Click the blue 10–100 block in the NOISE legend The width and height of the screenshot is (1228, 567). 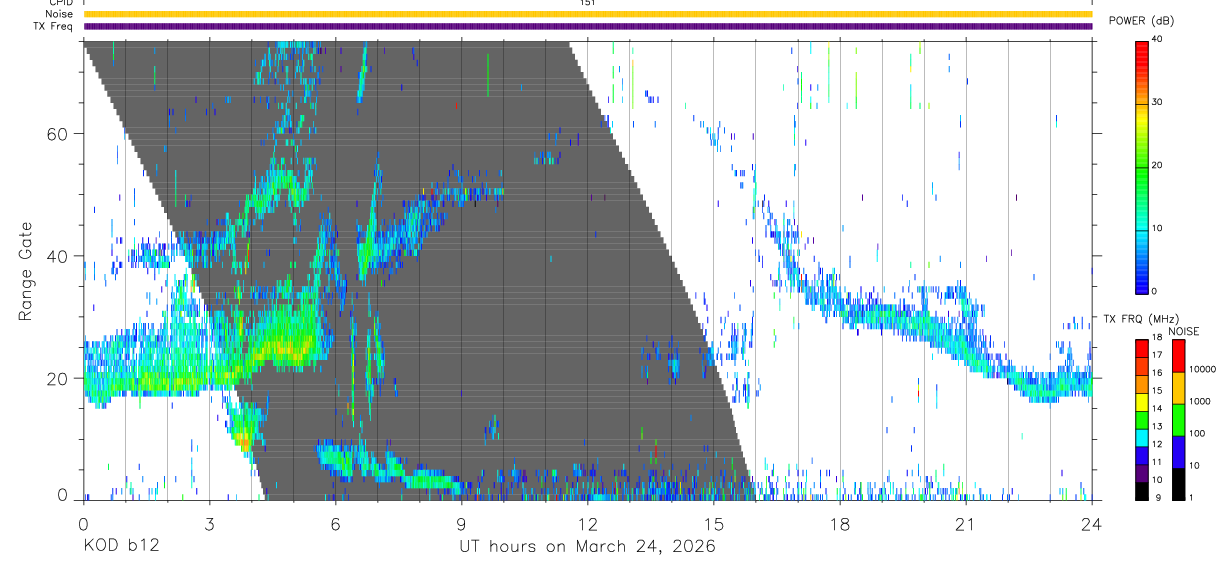(x=1178, y=452)
